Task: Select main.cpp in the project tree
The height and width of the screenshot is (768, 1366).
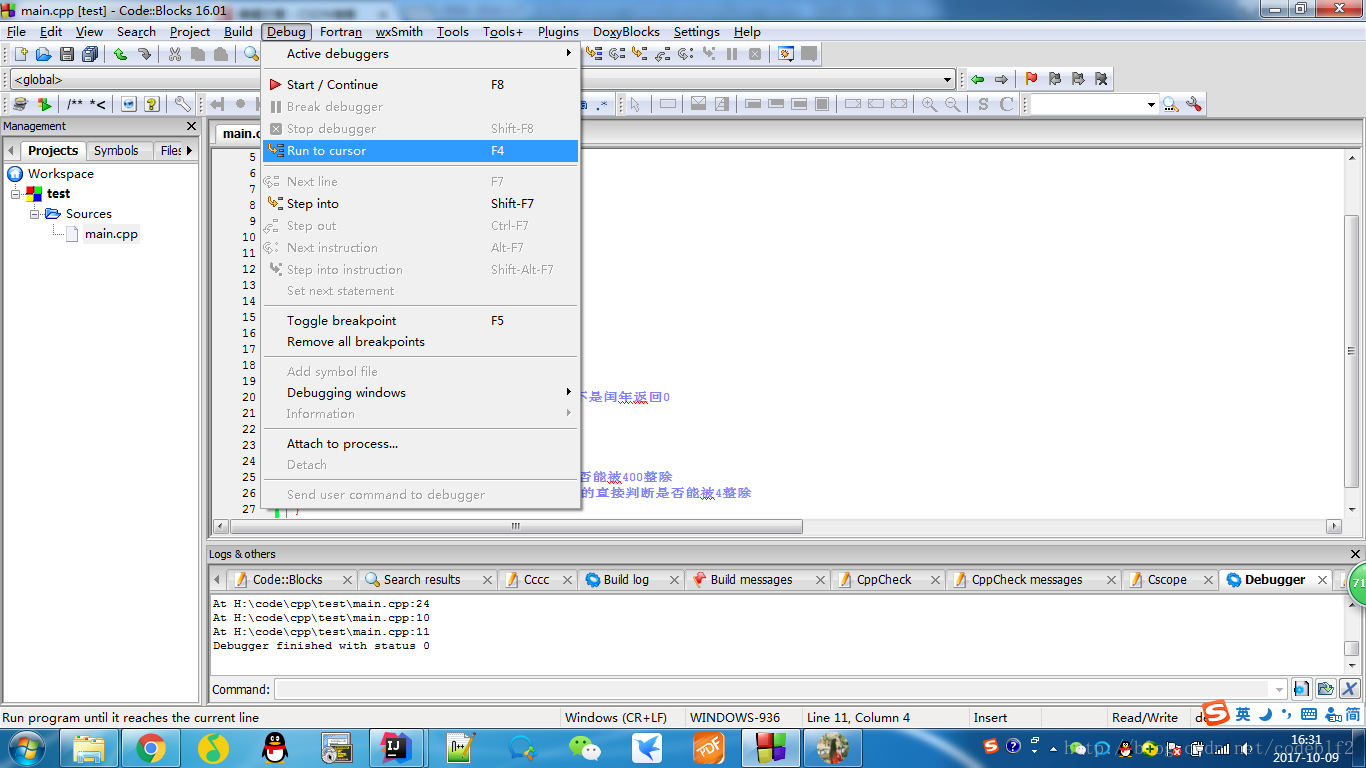Action: (111, 234)
